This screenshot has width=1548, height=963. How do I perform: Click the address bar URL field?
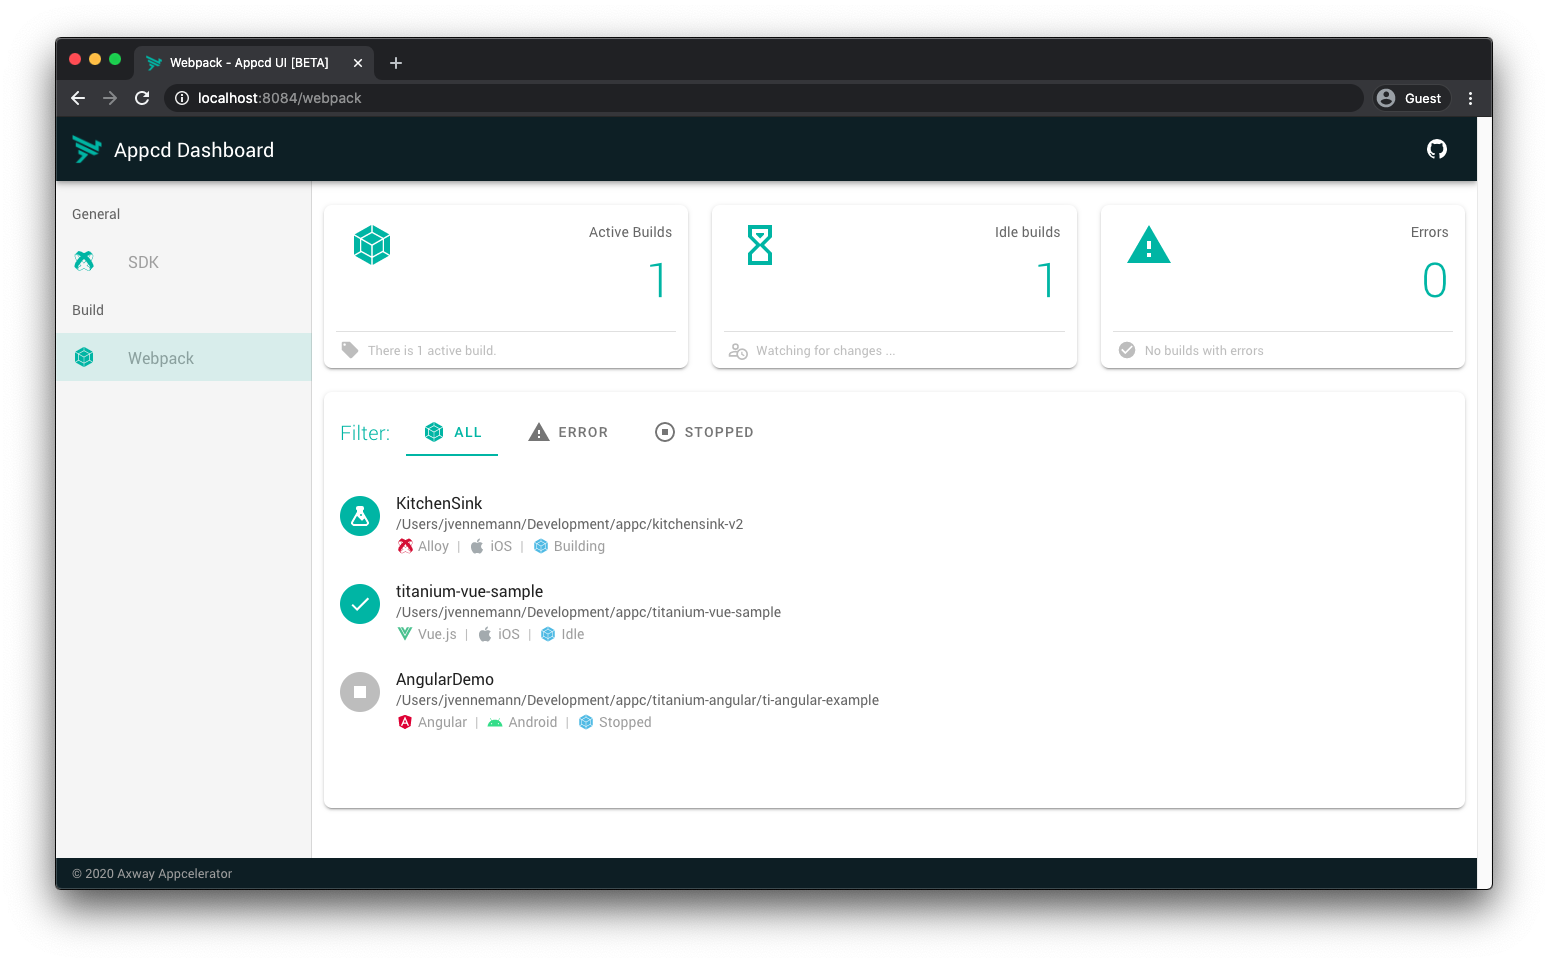click(x=764, y=98)
